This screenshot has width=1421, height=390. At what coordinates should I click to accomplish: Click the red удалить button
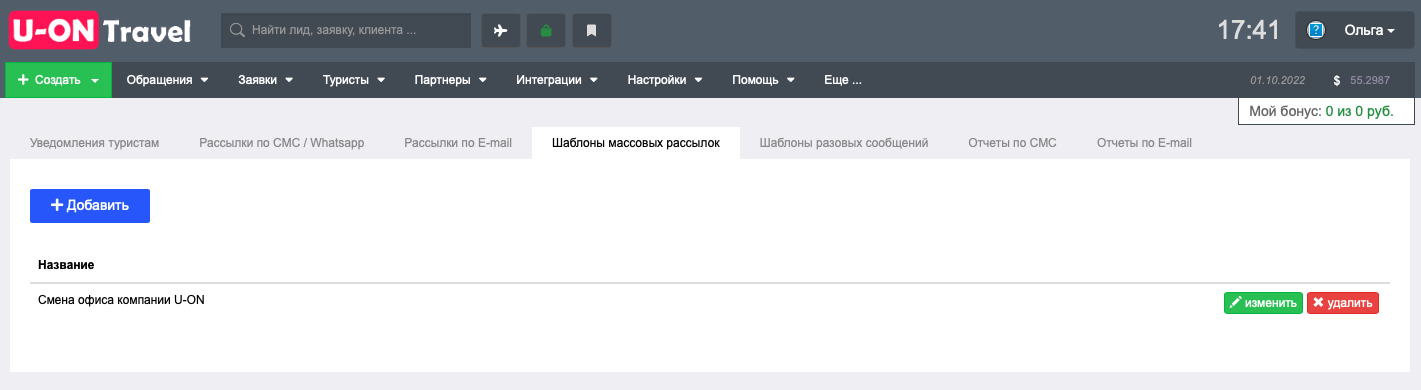click(1343, 303)
